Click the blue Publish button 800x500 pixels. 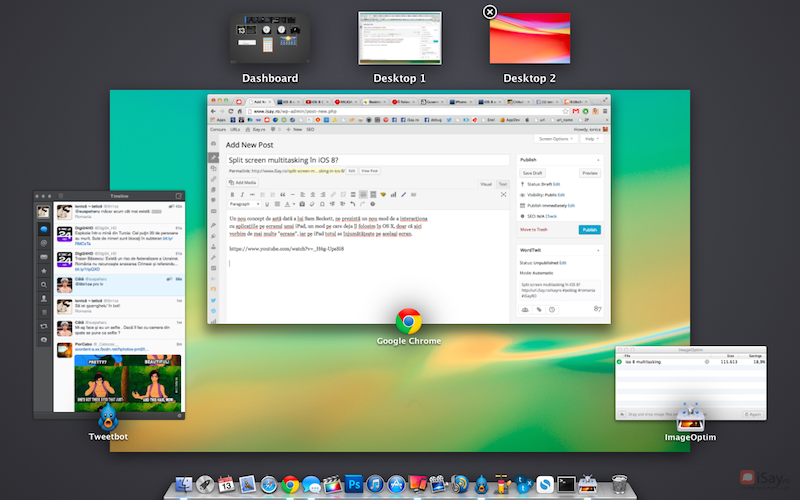coord(590,229)
